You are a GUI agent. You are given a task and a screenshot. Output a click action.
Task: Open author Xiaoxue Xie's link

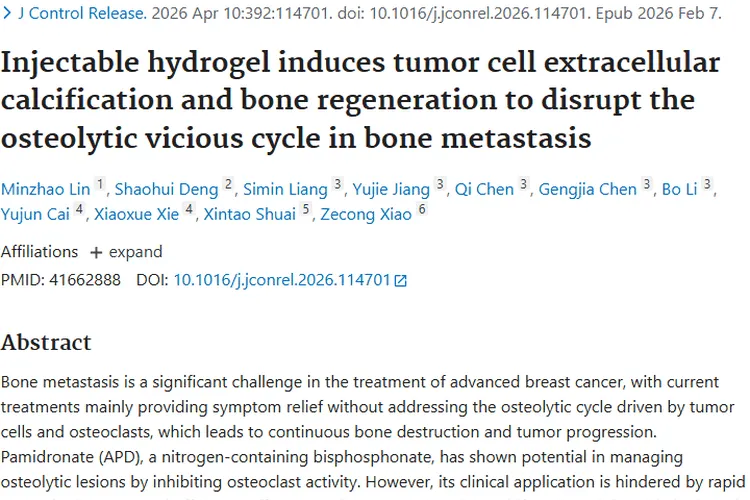pos(138,214)
